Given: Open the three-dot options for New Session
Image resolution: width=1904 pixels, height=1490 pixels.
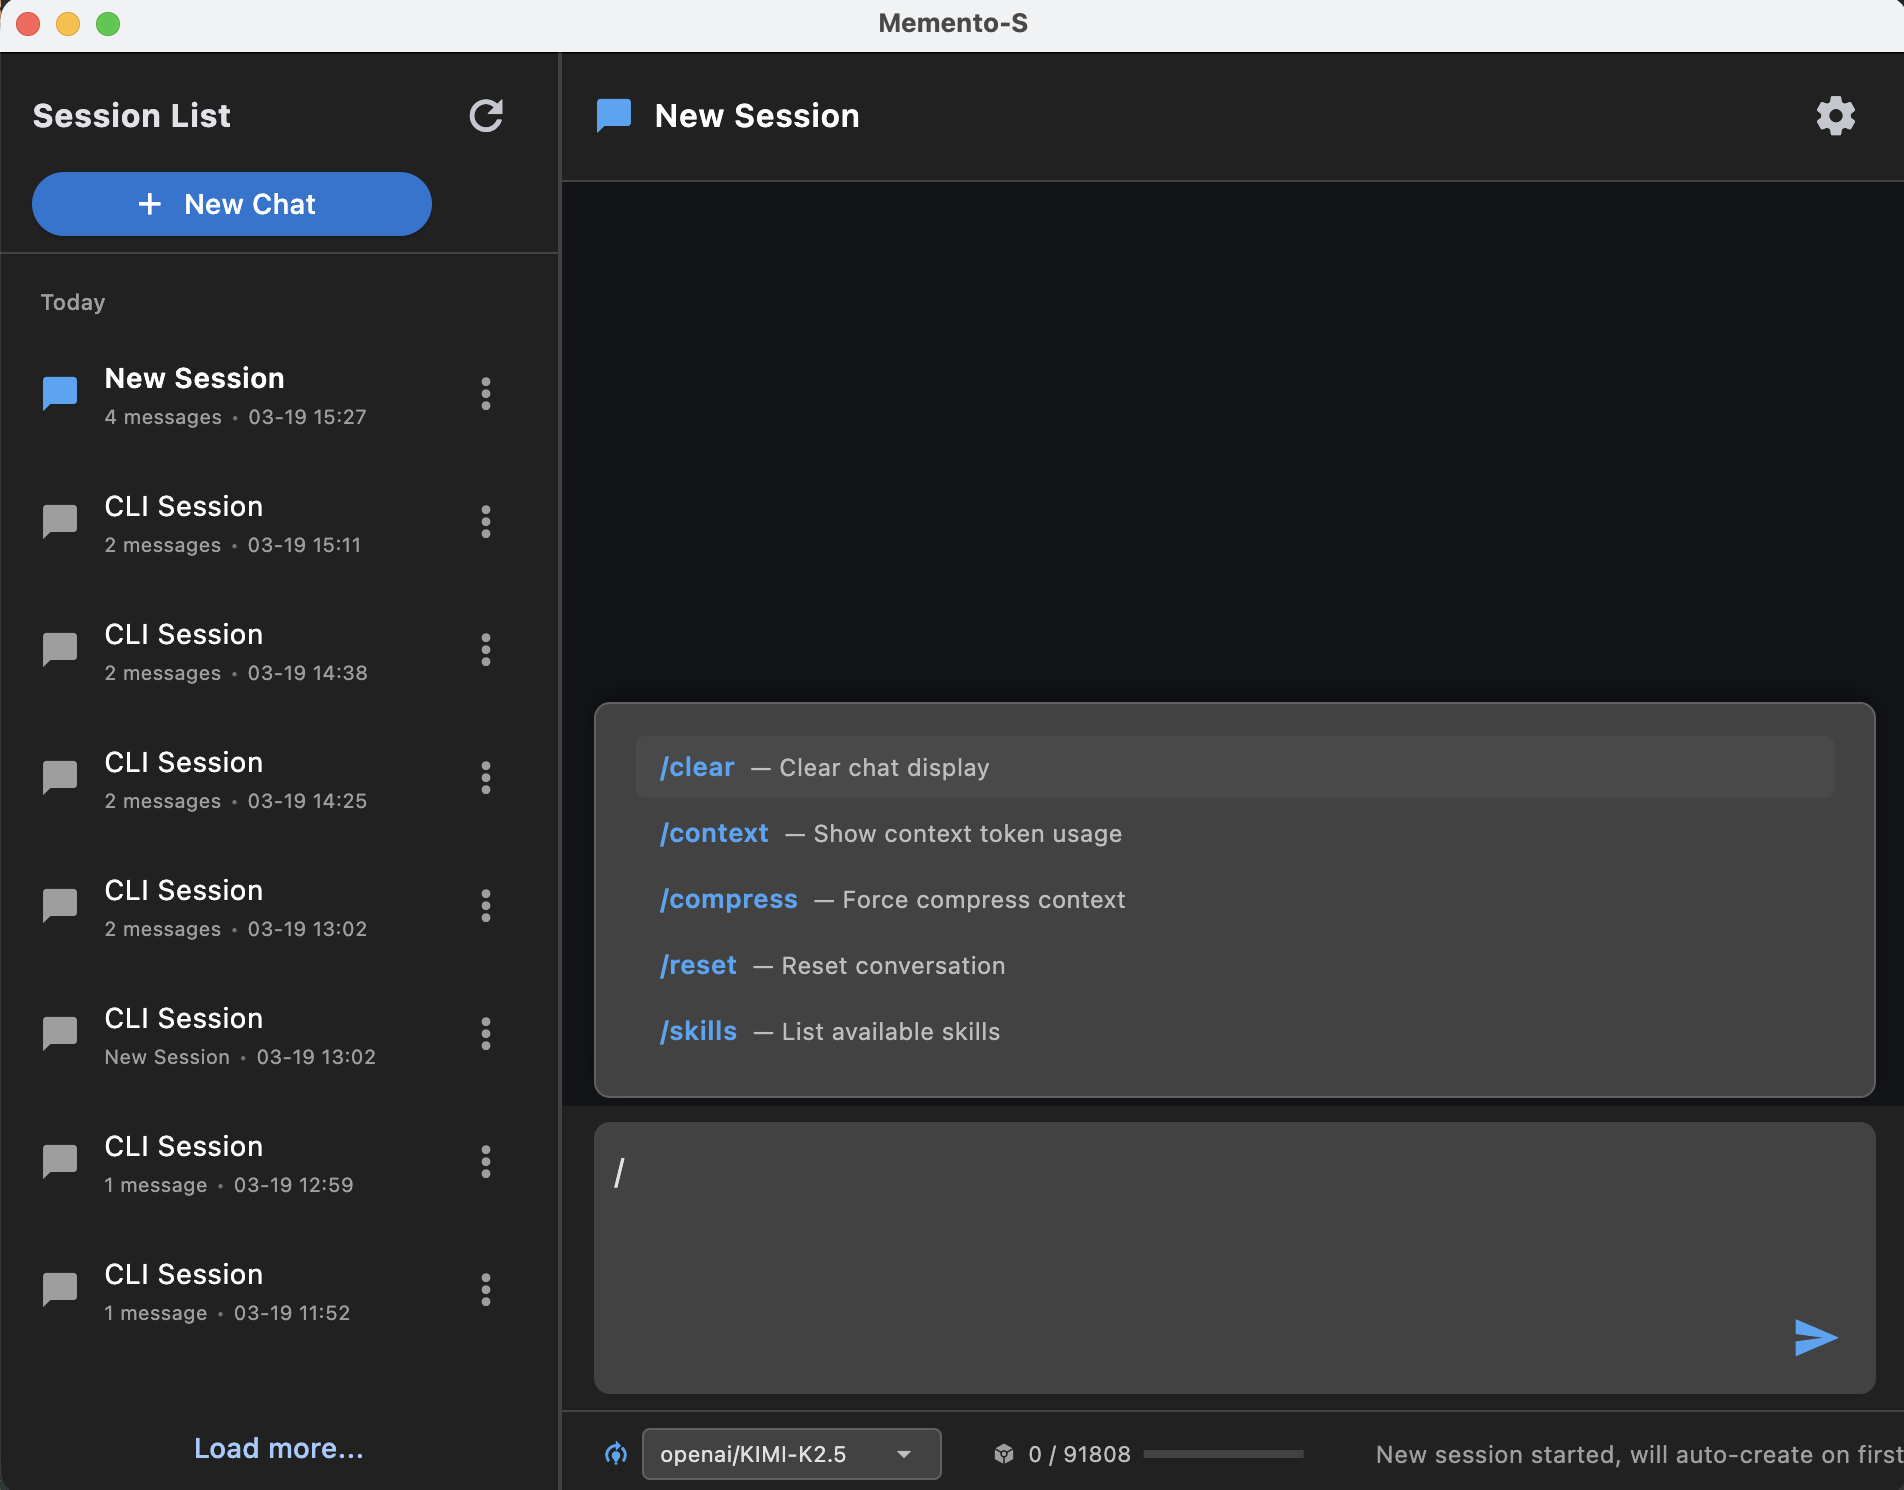Looking at the screenshot, I should [486, 394].
